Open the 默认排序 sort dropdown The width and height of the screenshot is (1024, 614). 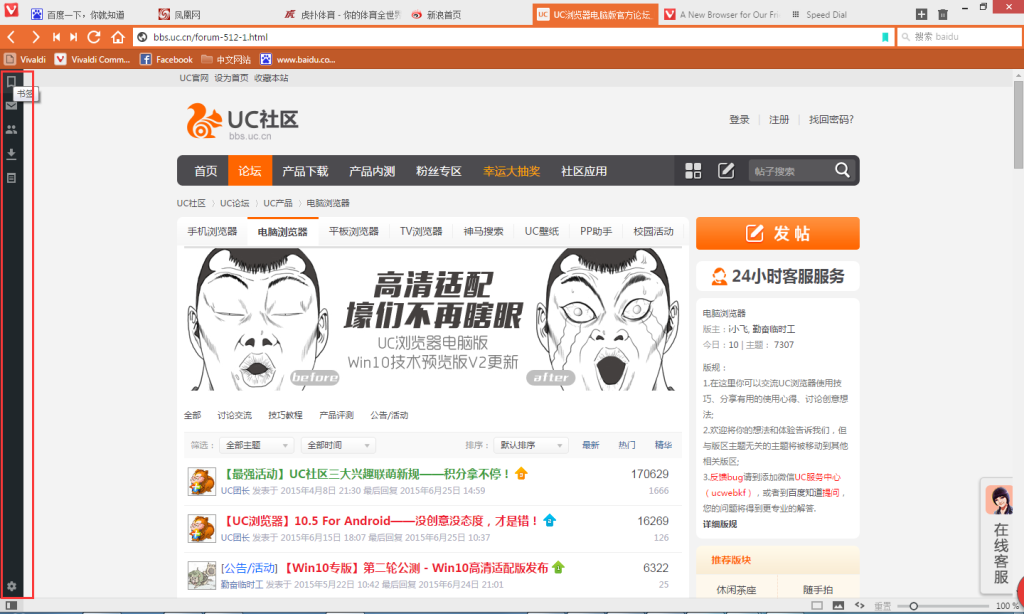(530, 445)
